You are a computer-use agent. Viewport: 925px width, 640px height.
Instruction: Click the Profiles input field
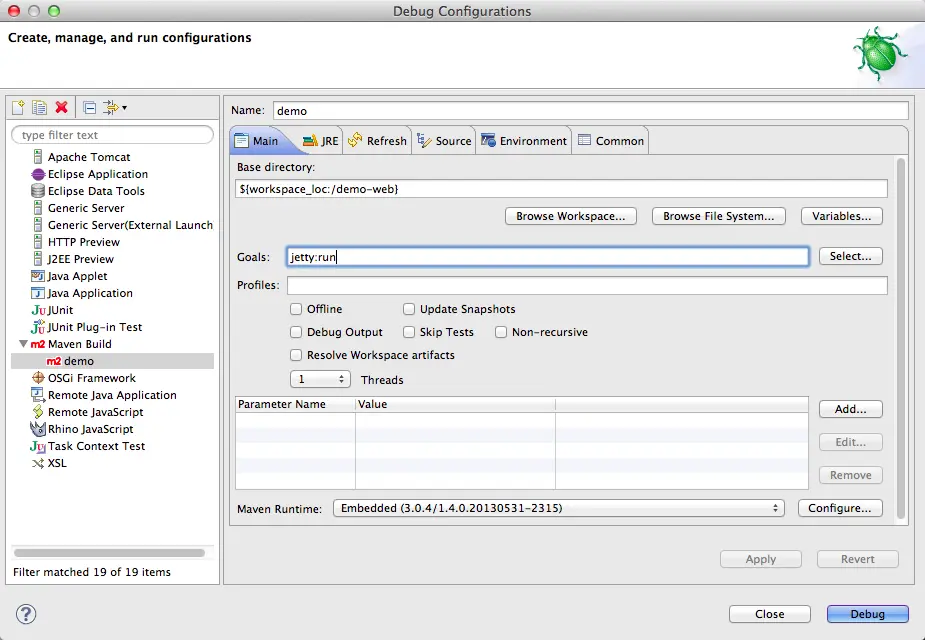587,285
